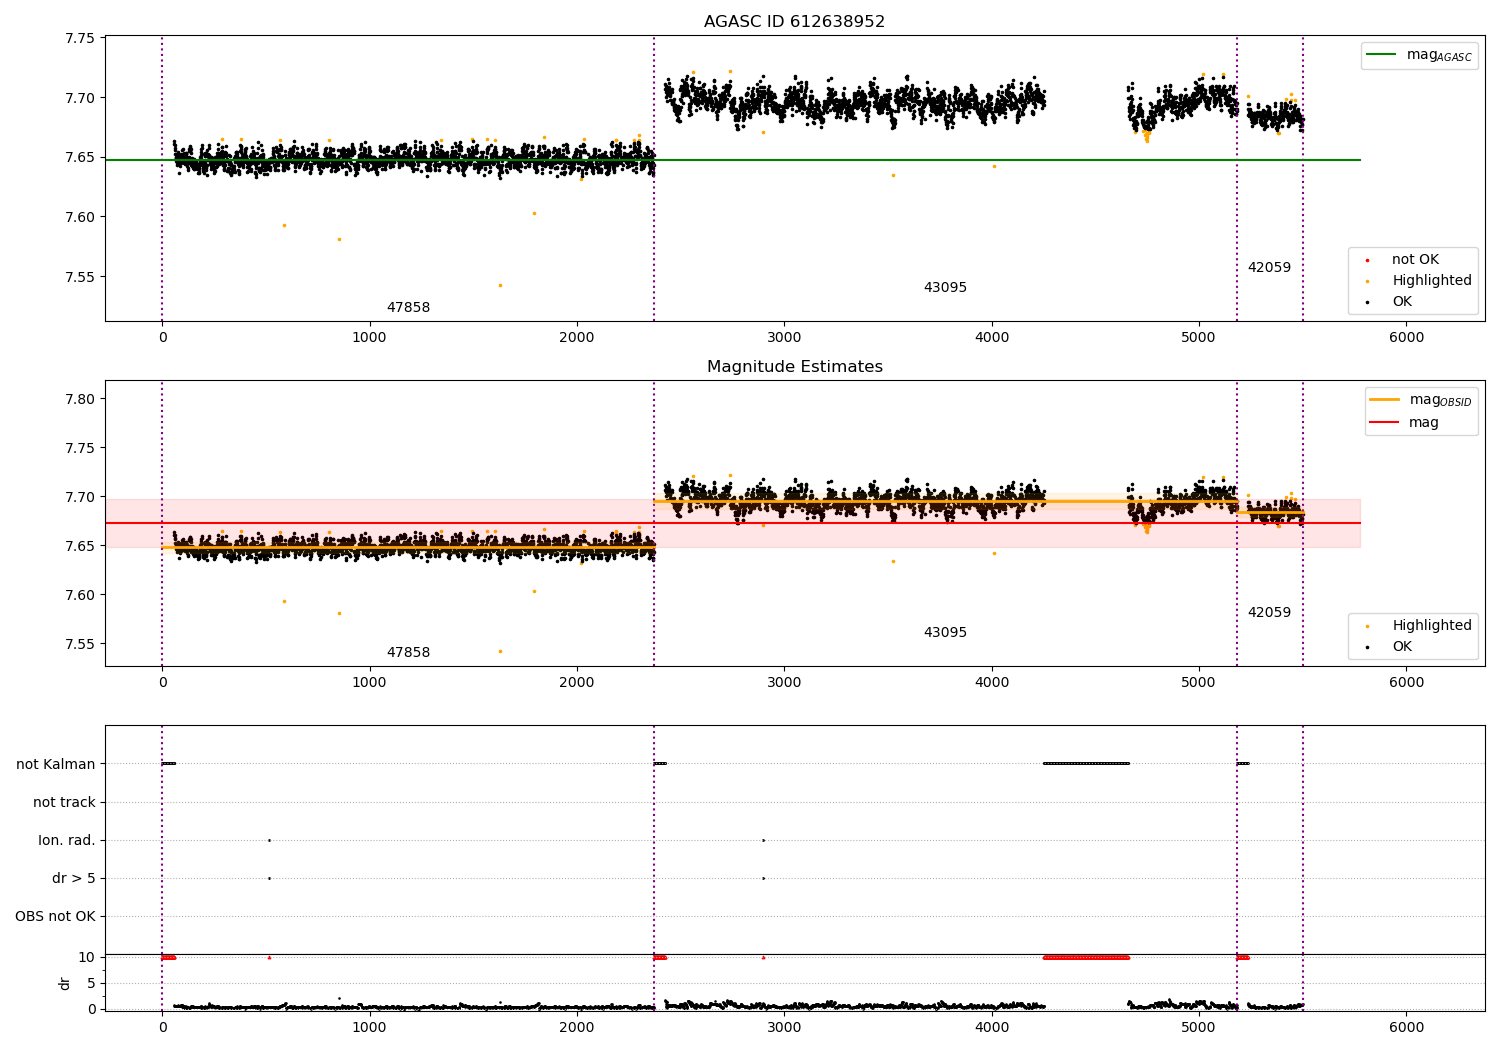This screenshot has height=1050, width=1500.
Task: Click obsid label 42059 in Magnitude Estimates plot
Action: click(1269, 612)
